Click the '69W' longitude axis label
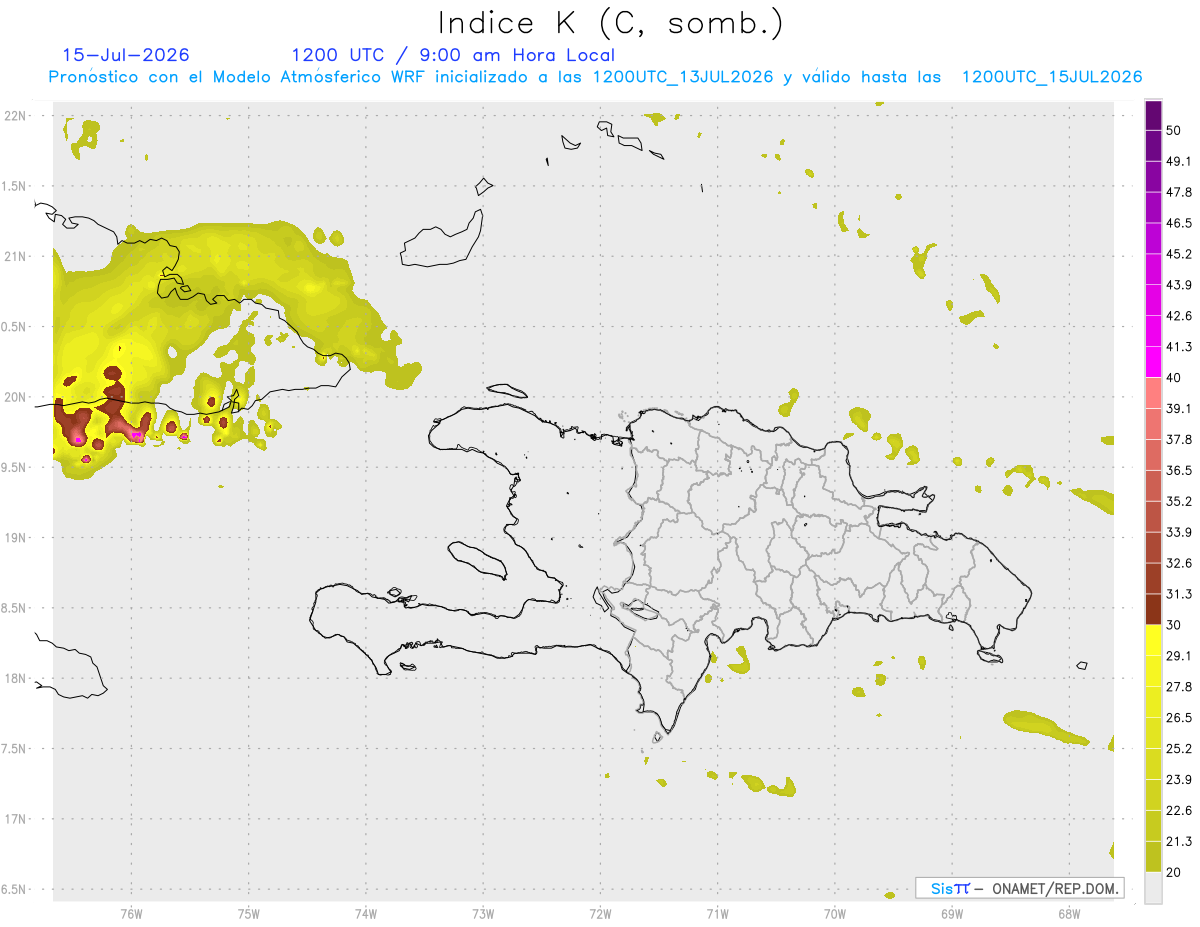Screen dimensions: 1200x927 click(952, 914)
